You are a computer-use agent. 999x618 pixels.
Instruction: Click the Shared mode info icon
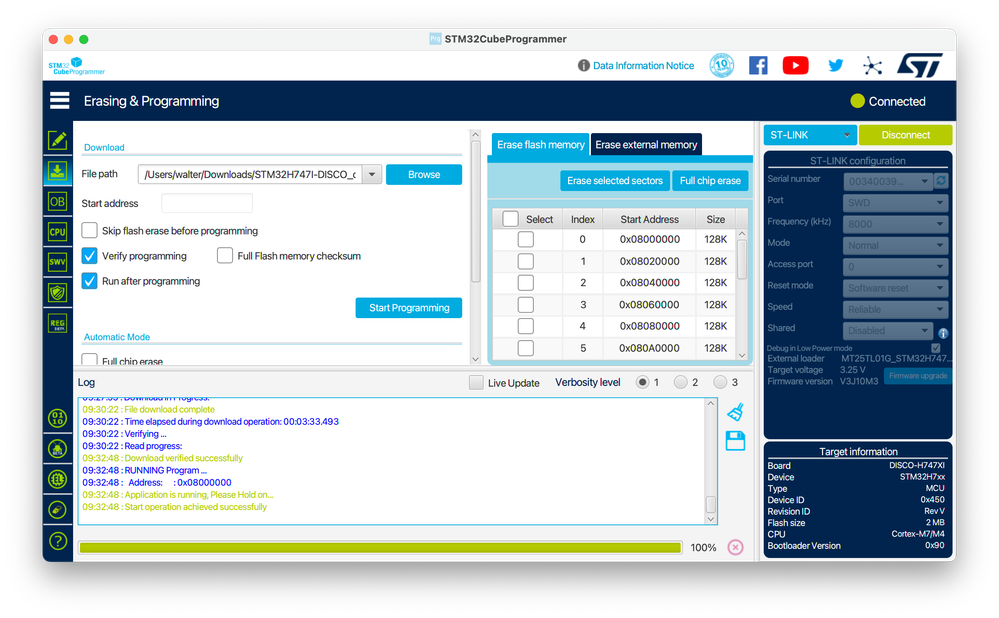[x=943, y=333]
